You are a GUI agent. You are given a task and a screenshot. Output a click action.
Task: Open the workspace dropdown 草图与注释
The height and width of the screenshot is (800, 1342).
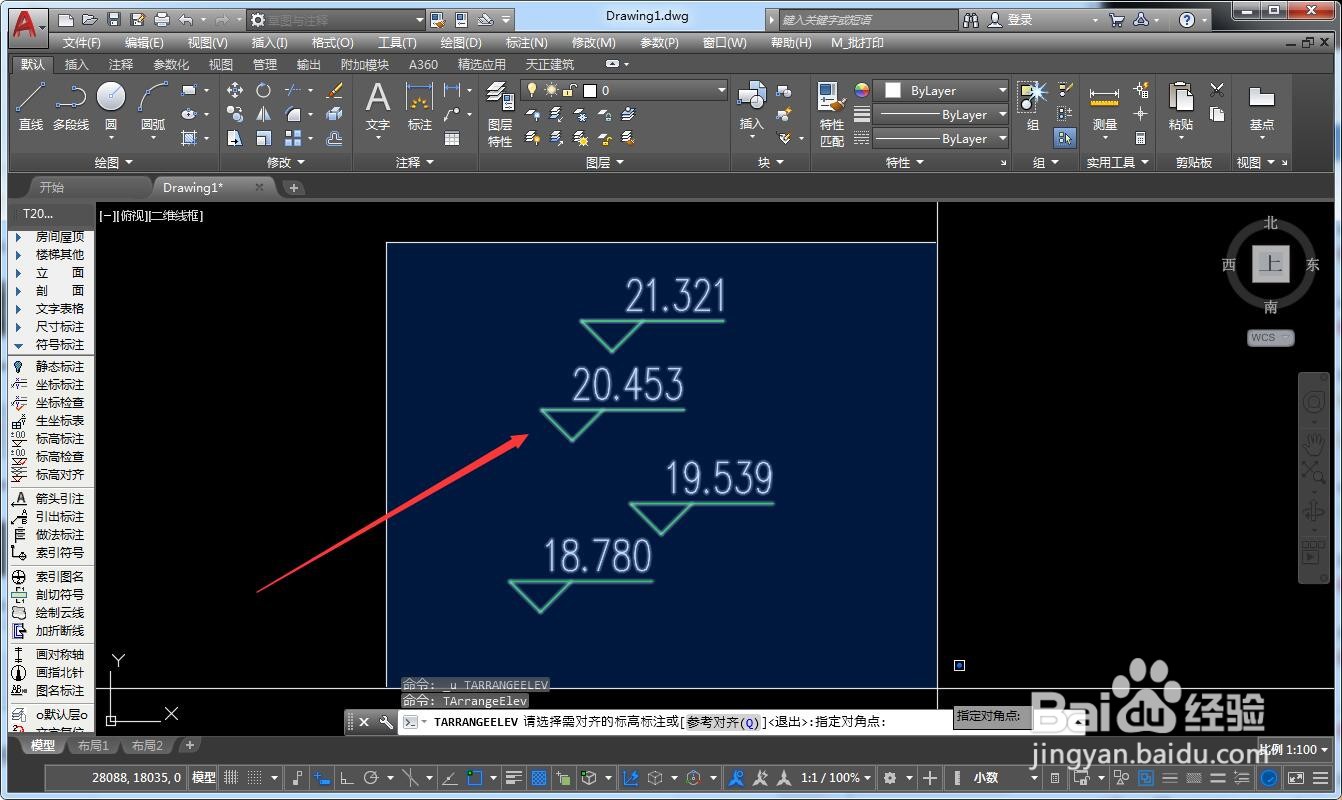[x=337, y=19]
